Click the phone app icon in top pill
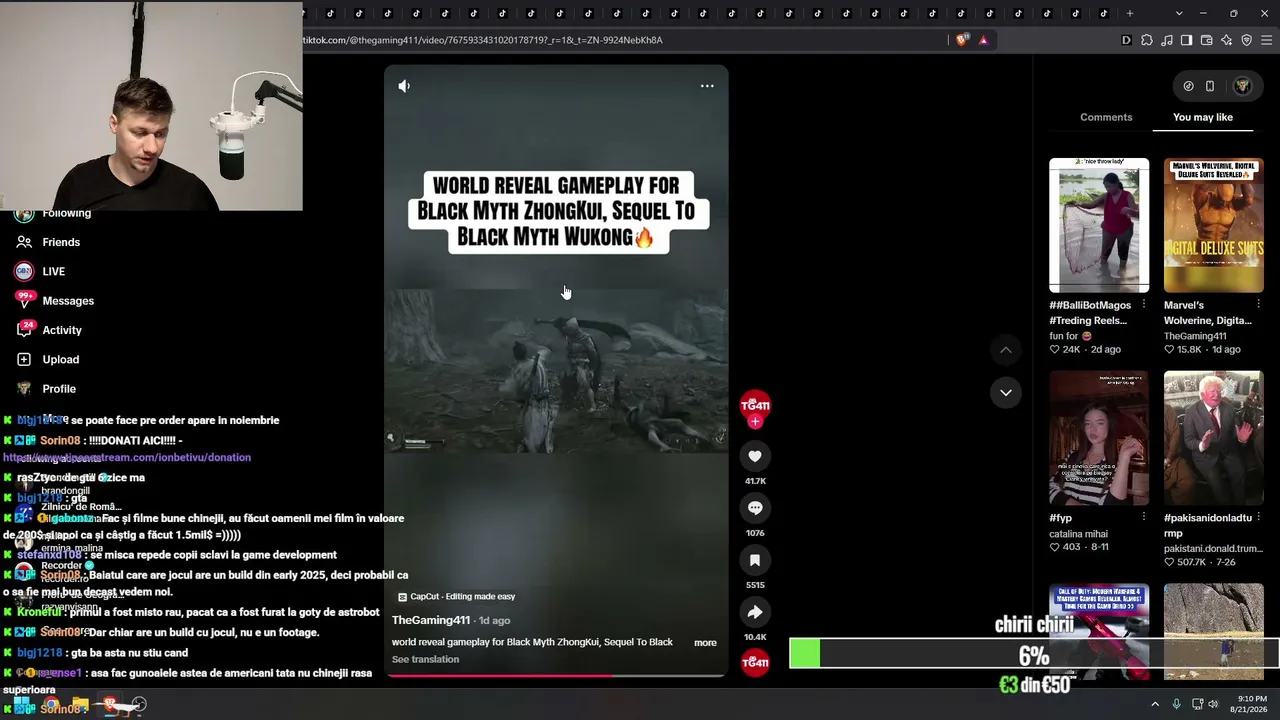The image size is (1280, 720). tap(1210, 86)
